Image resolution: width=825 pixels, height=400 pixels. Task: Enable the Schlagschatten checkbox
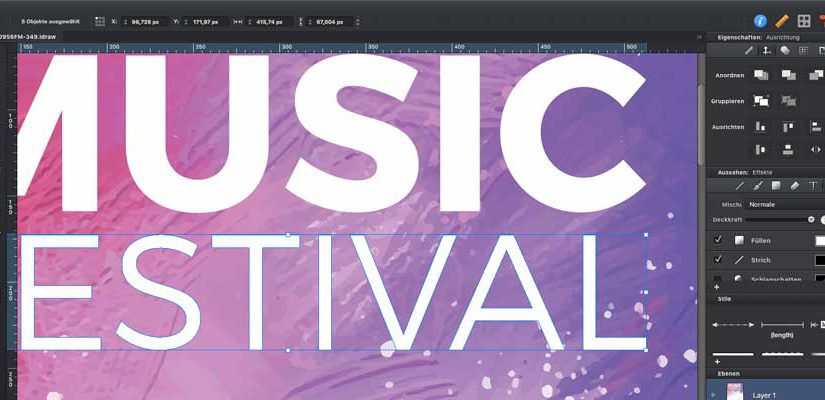click(718, 279)
